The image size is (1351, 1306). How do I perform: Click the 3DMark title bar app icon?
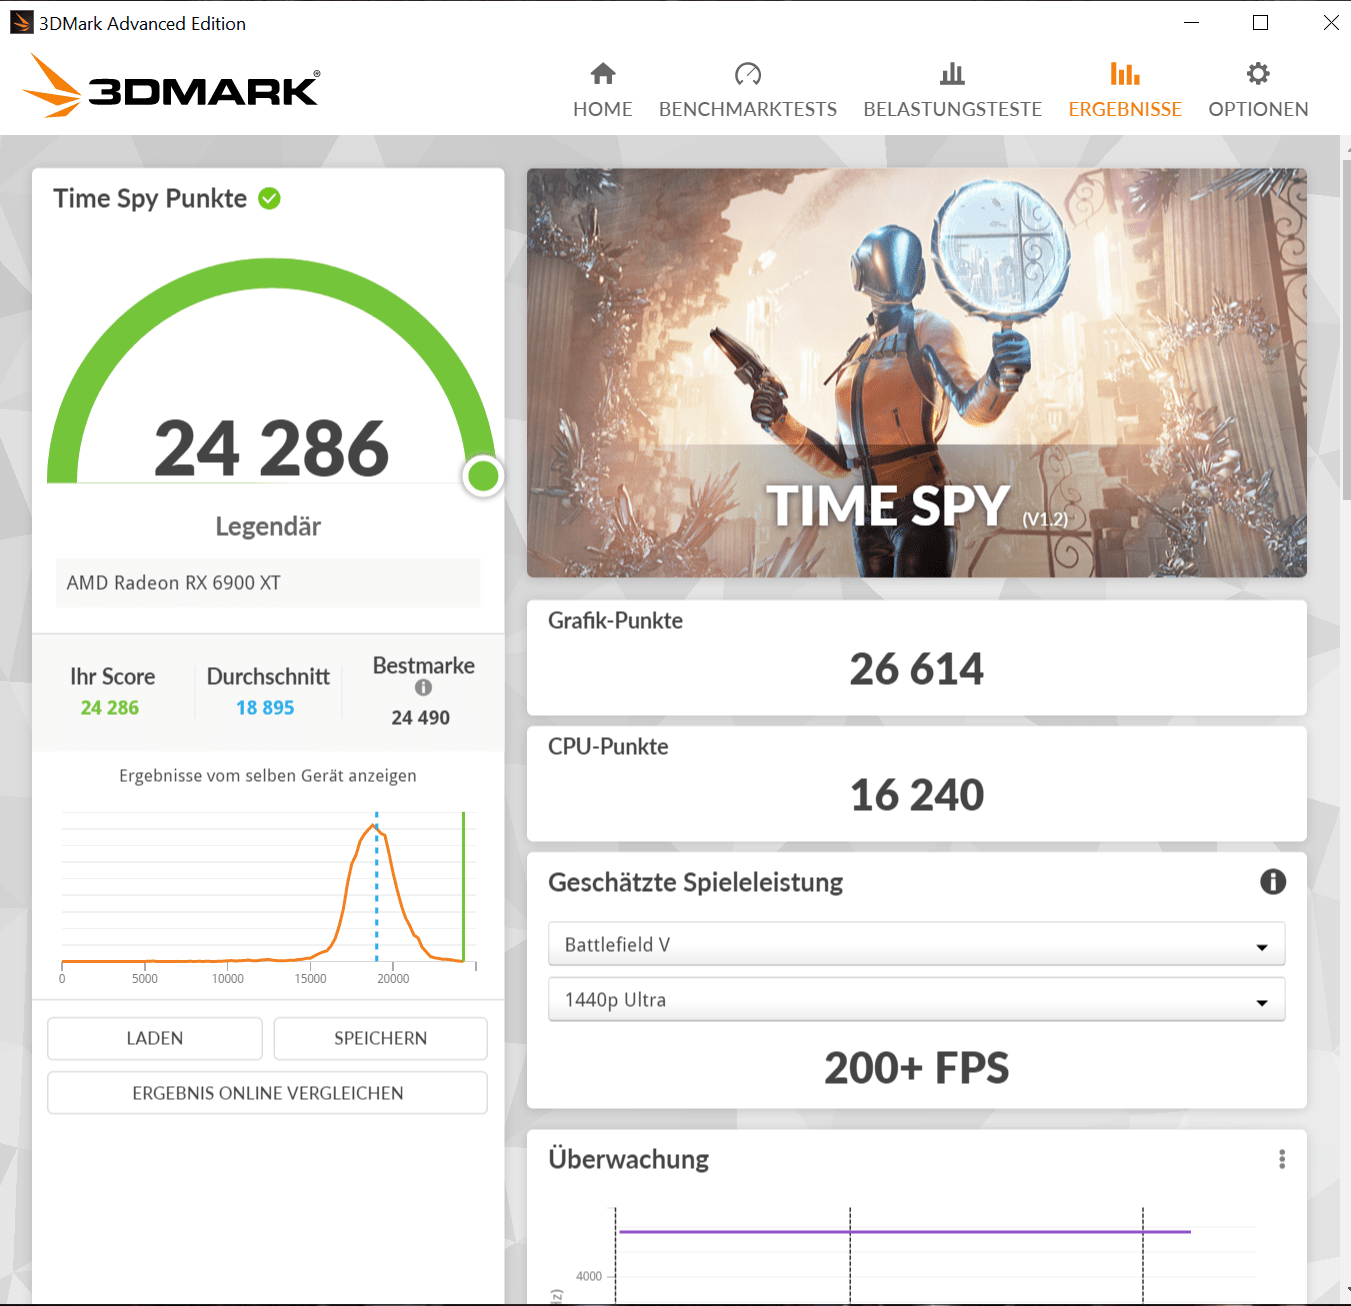(22, 22)
